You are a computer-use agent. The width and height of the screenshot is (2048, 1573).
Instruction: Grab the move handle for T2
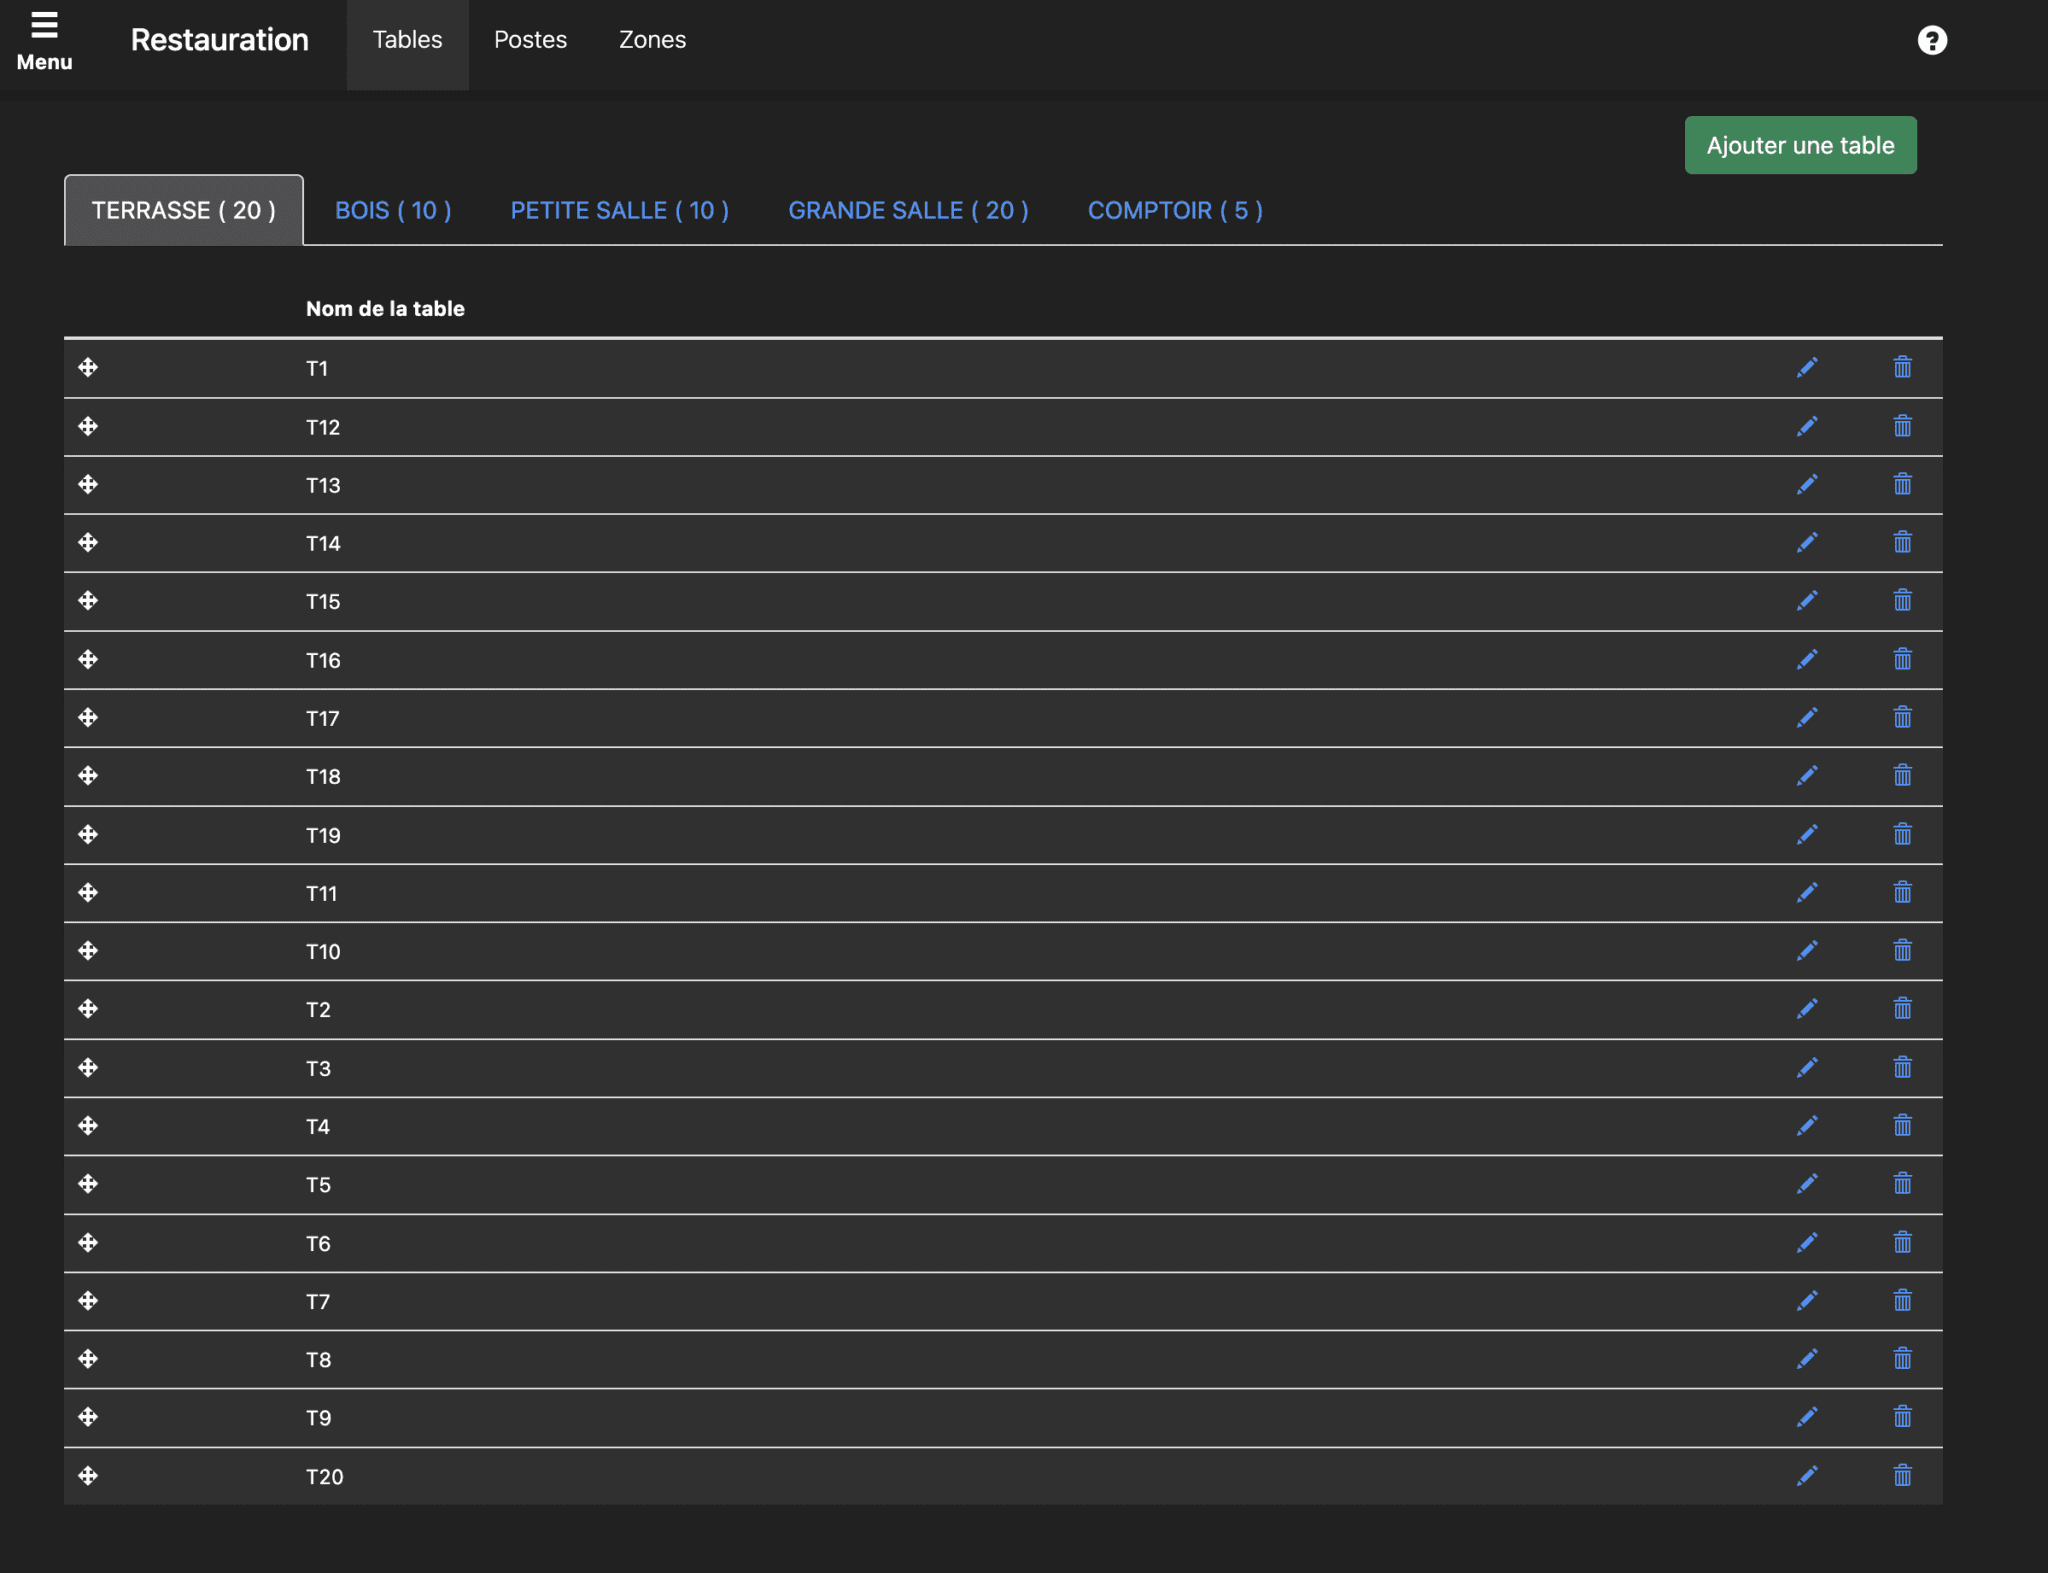tap(88, 1009)
